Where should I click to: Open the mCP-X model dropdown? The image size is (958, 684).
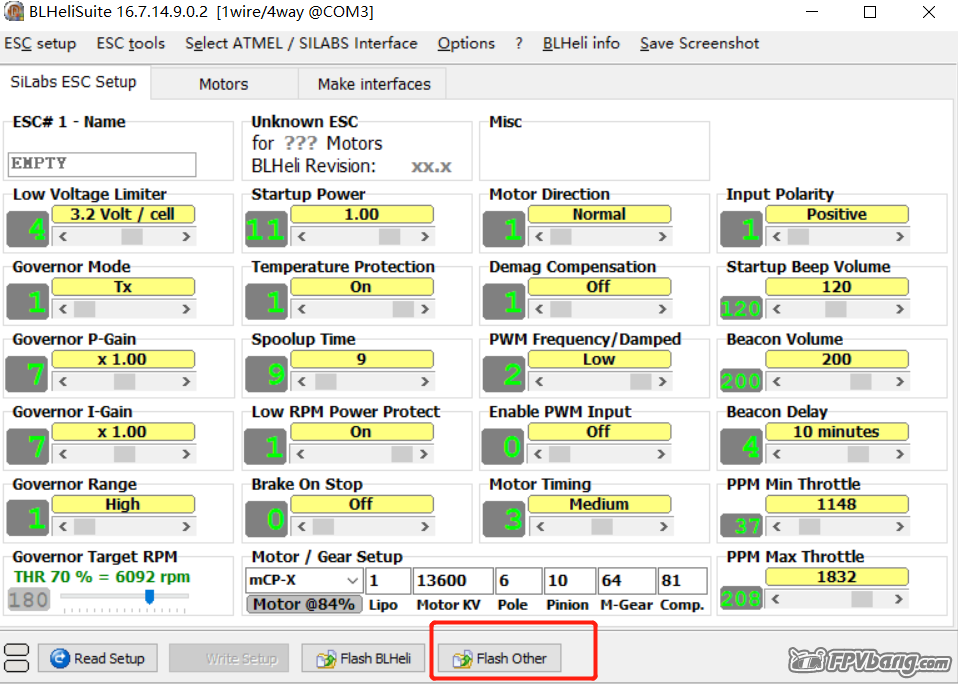click(304, 580)
